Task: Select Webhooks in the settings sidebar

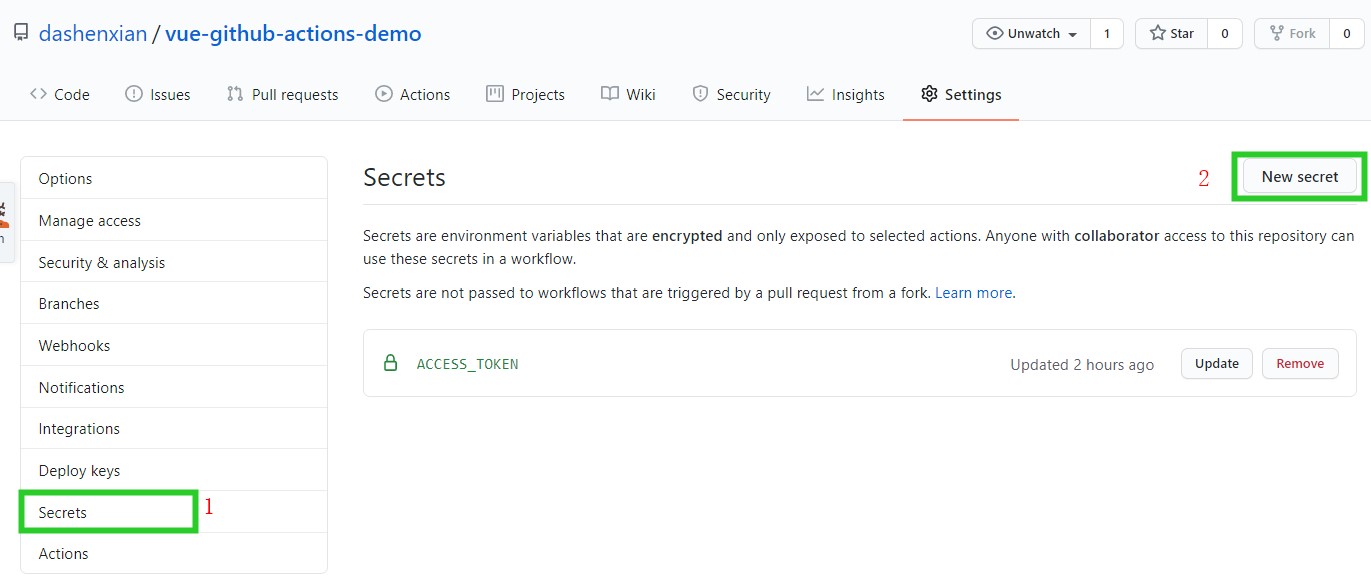Action: [x=74, y=345]
